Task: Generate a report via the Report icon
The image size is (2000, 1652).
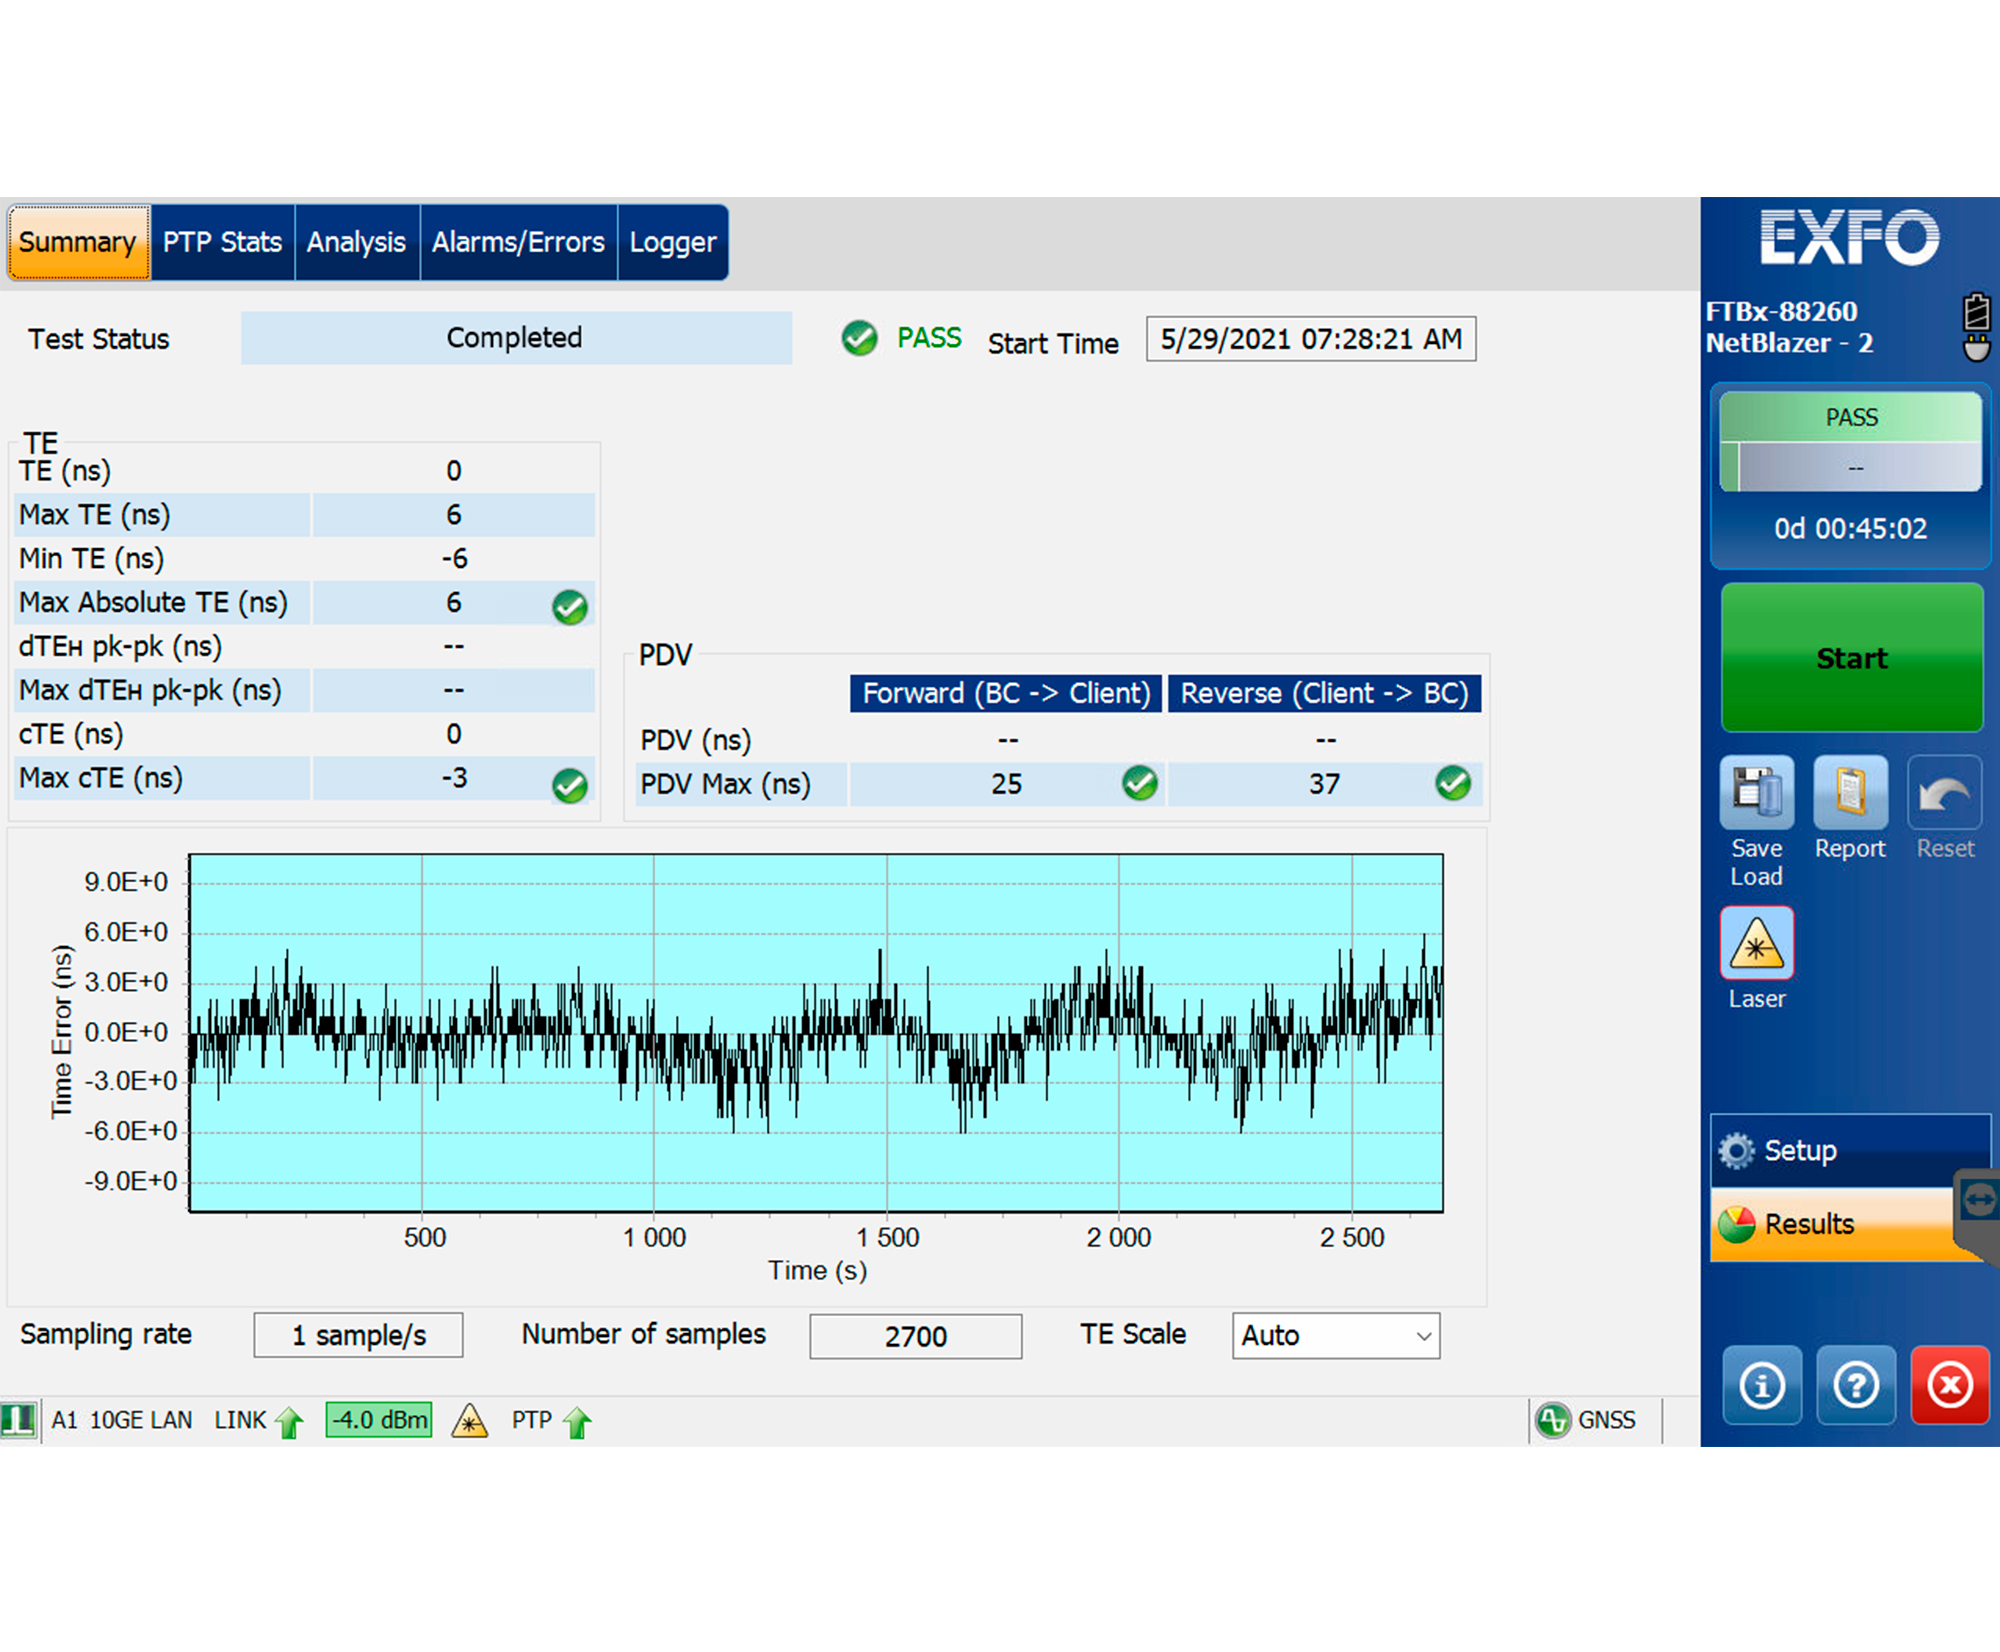Action: (x=1849, y=790)
